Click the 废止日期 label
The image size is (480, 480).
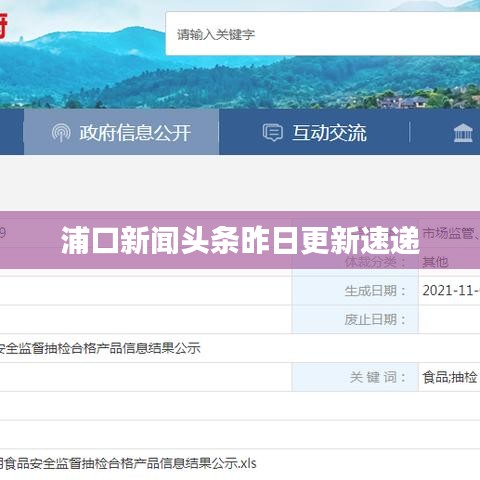click(375, 320)
